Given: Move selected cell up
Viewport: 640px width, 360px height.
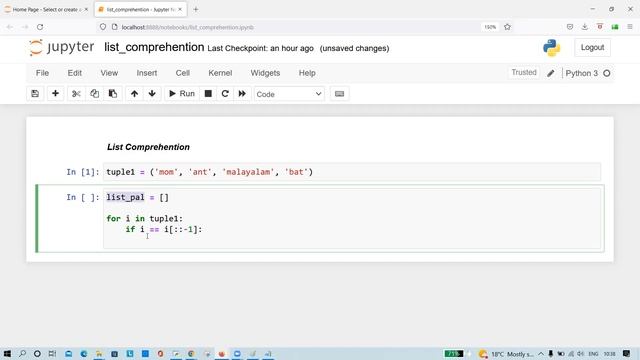Looking at the screenshot, I should click(134, 94).
